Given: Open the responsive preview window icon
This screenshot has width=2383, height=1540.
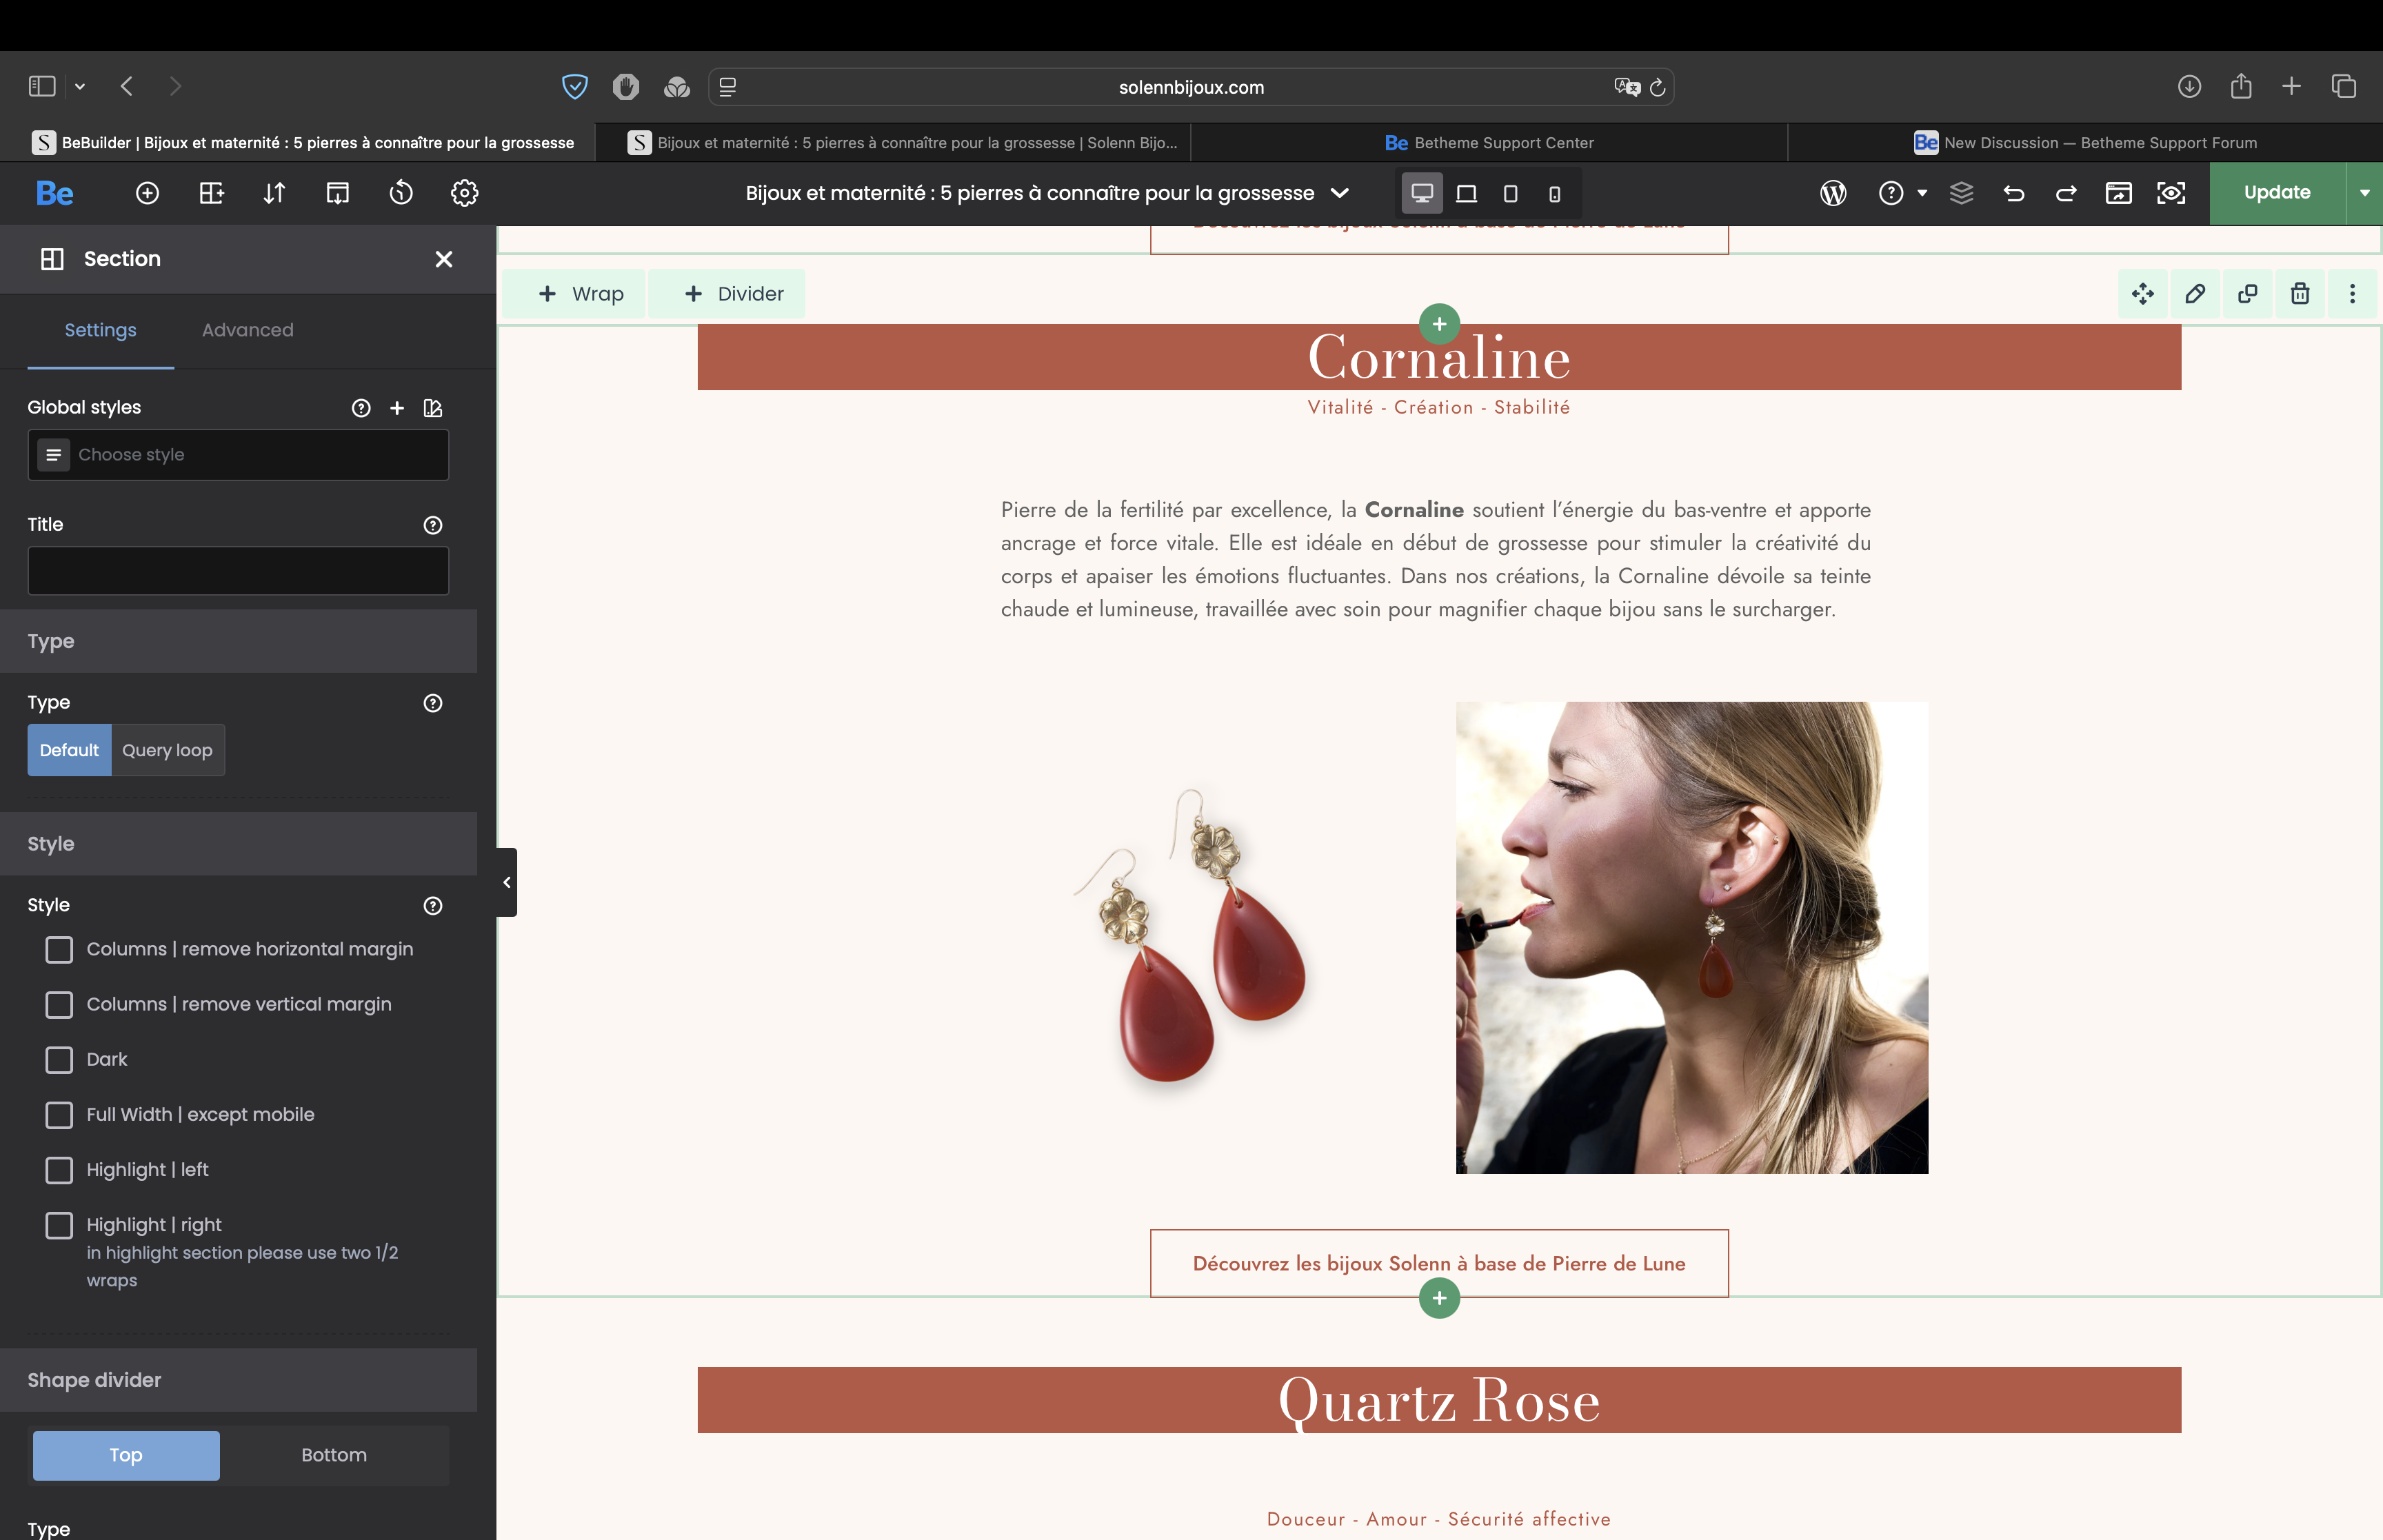Looking at the screenshot, I should point(2118,193).
